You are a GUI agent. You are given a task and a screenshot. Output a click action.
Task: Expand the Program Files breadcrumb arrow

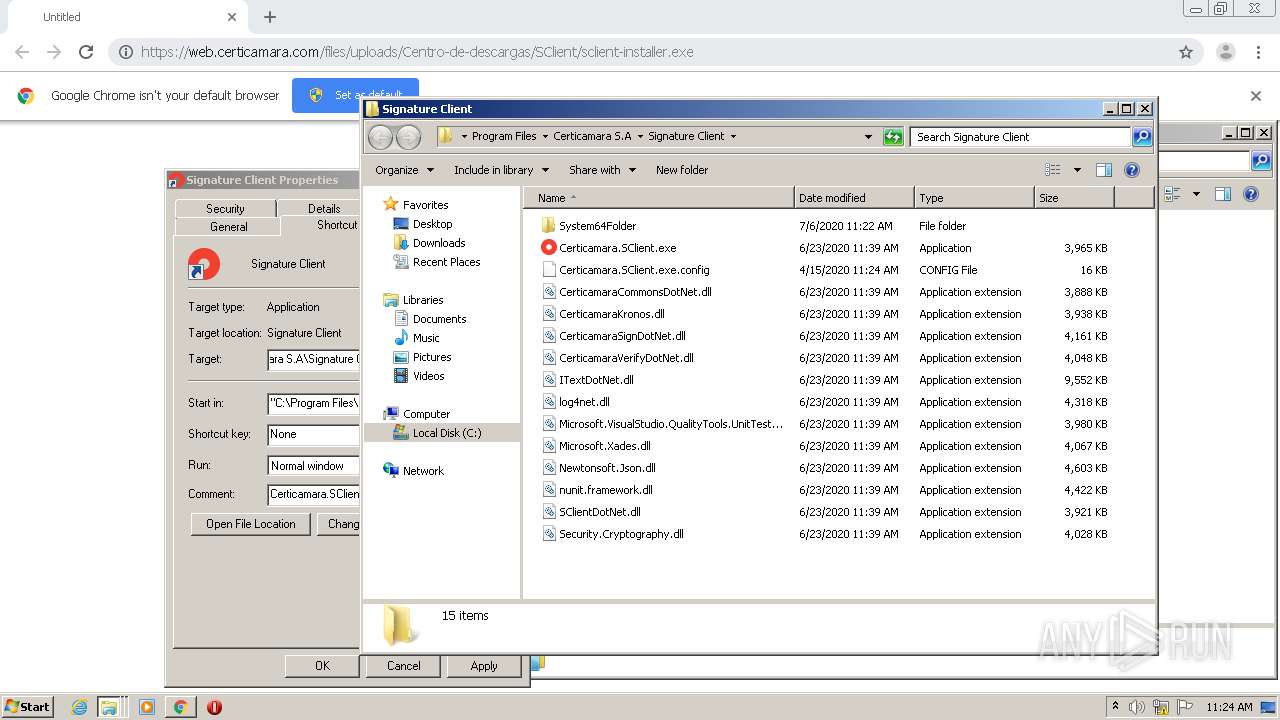[x=545, y=136]
